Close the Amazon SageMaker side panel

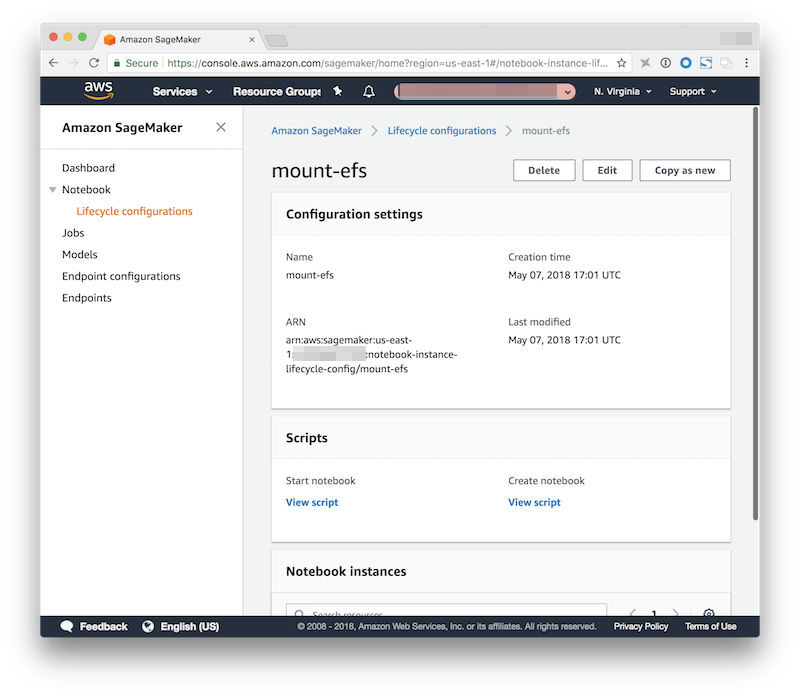point(221,127)
